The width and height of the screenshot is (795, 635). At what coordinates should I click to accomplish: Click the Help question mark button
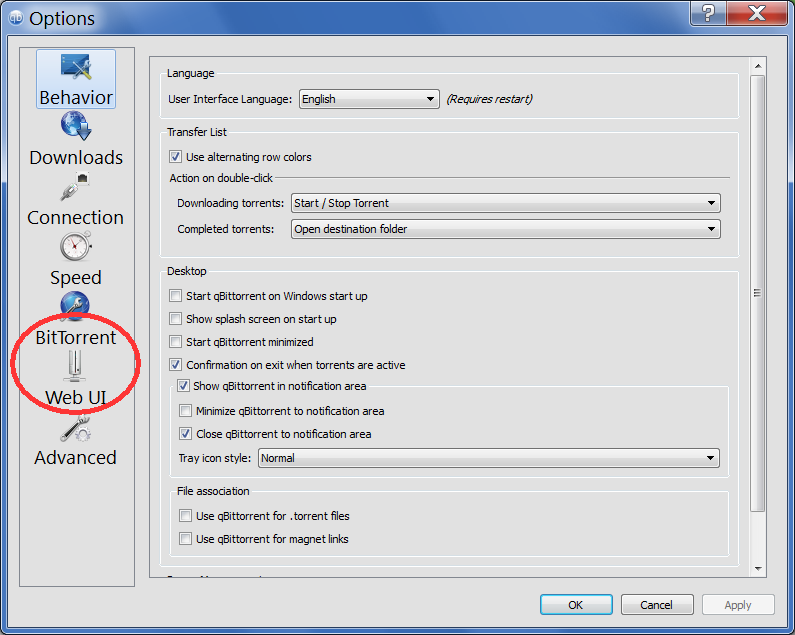click(x=708, y=13)
